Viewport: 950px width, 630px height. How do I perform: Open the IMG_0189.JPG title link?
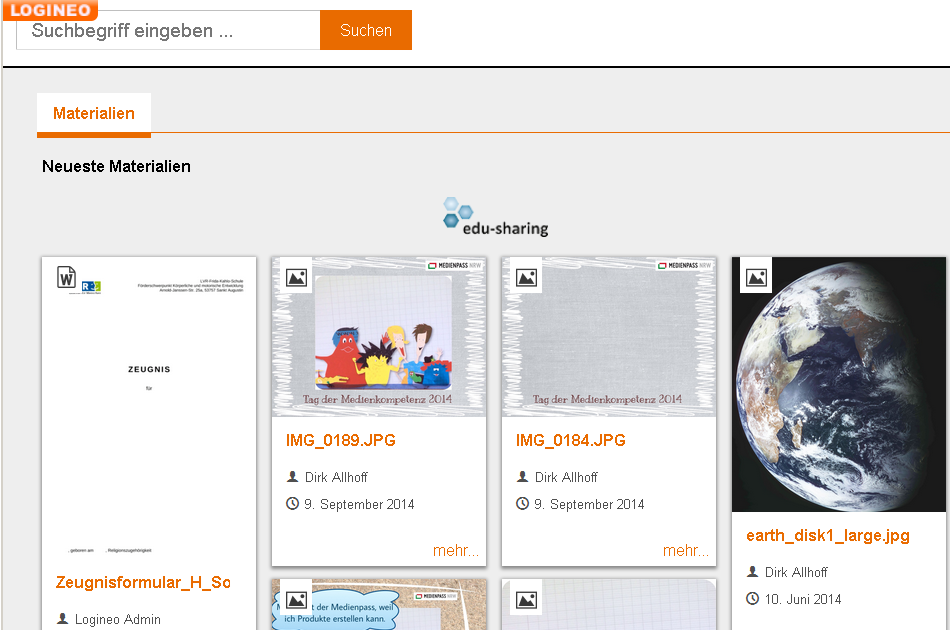click(341, 441)
